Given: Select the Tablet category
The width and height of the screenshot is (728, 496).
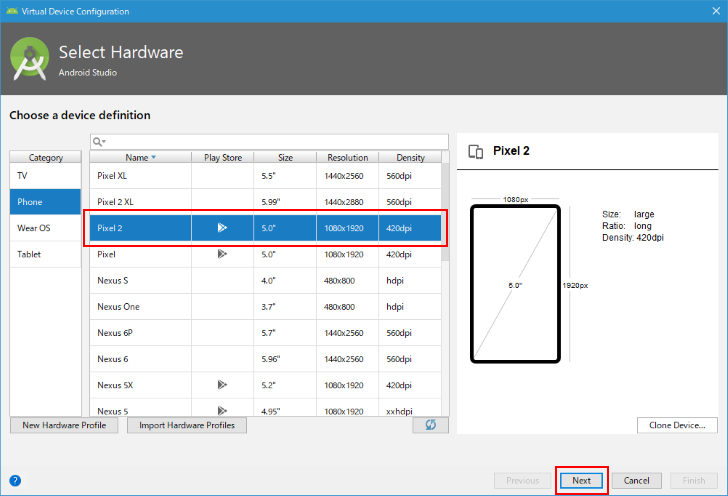Looking at the screenshot, I should click(46, 254).
